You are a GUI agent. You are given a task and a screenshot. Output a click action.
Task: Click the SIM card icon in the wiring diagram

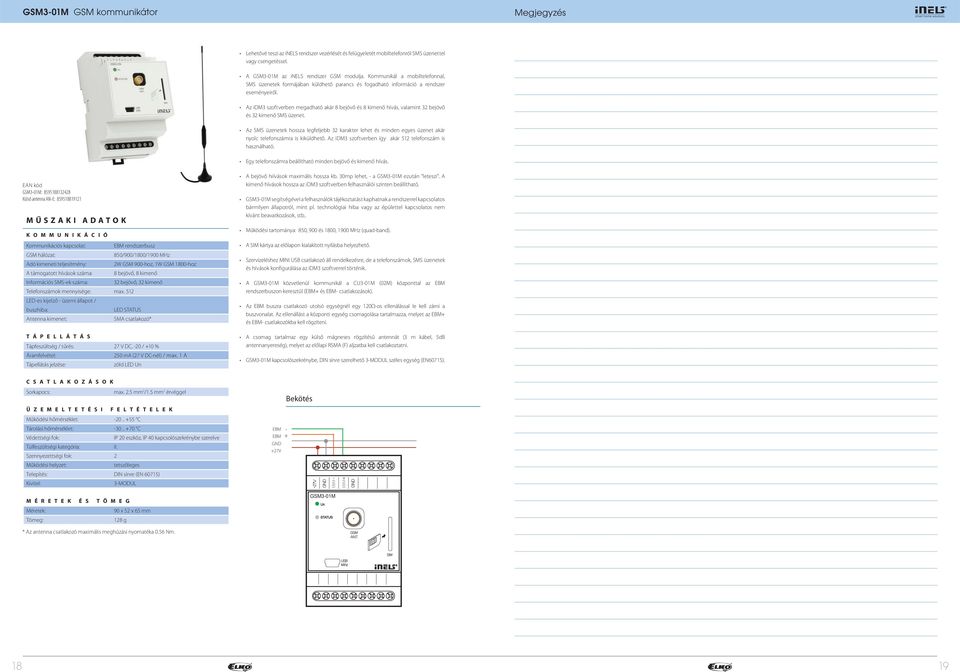[x=373, y=542]
